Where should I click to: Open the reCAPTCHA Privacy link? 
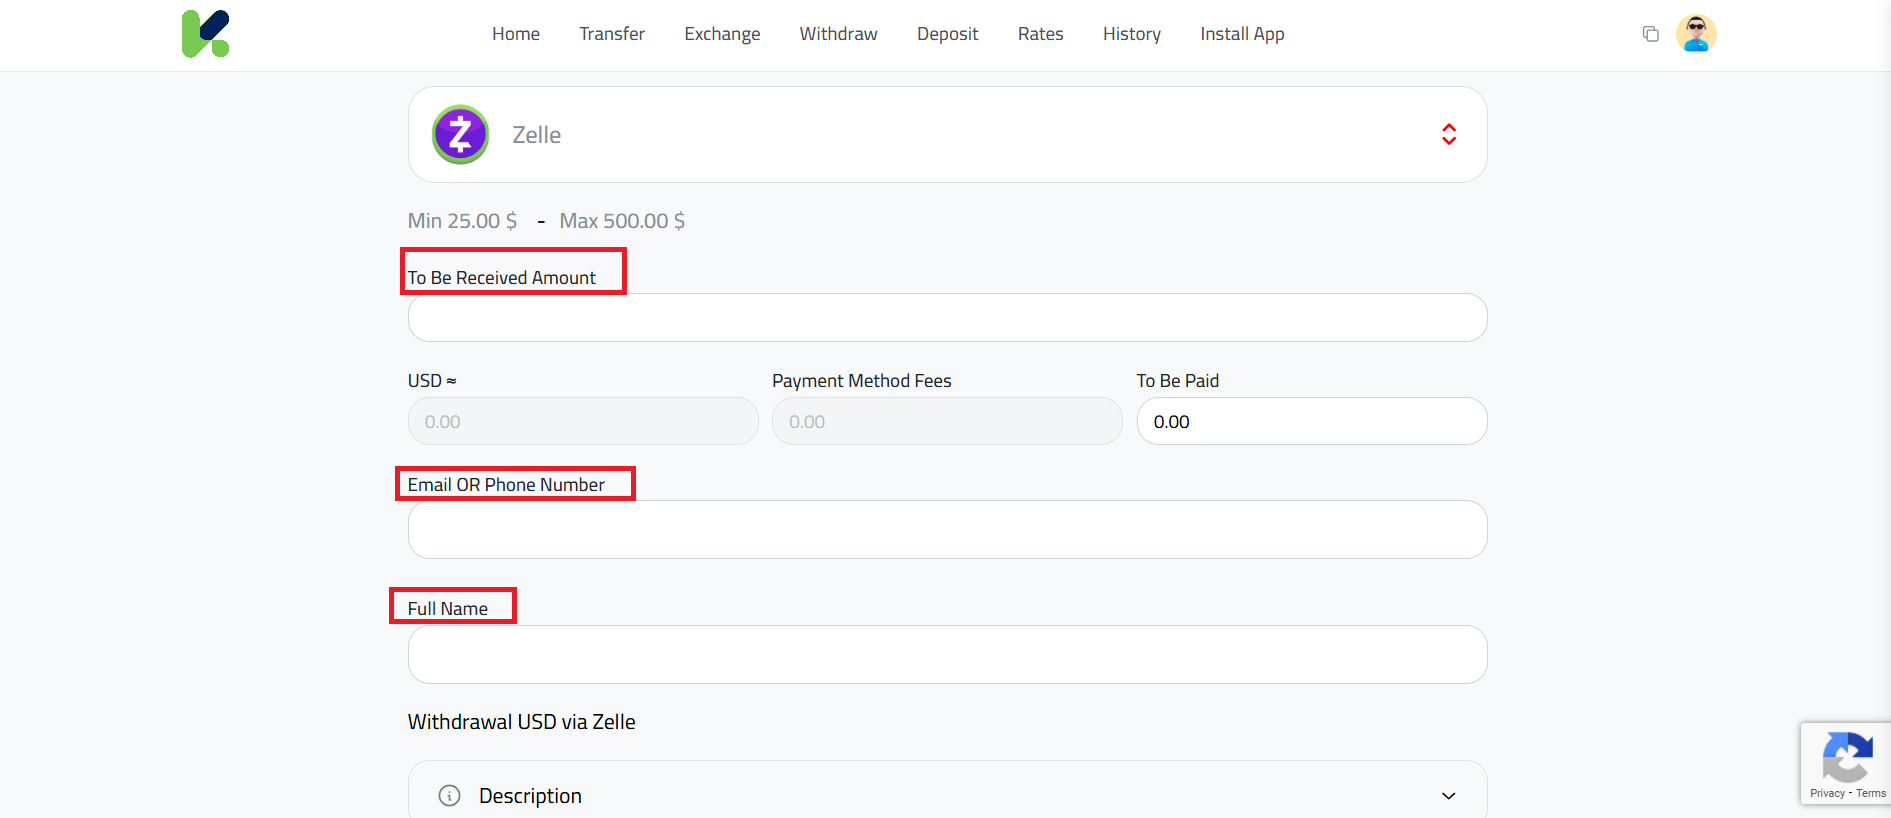1827,793
